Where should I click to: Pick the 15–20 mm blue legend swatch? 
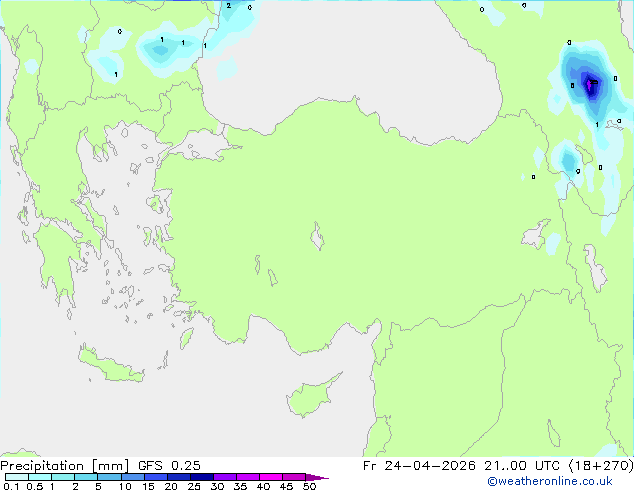156,477
